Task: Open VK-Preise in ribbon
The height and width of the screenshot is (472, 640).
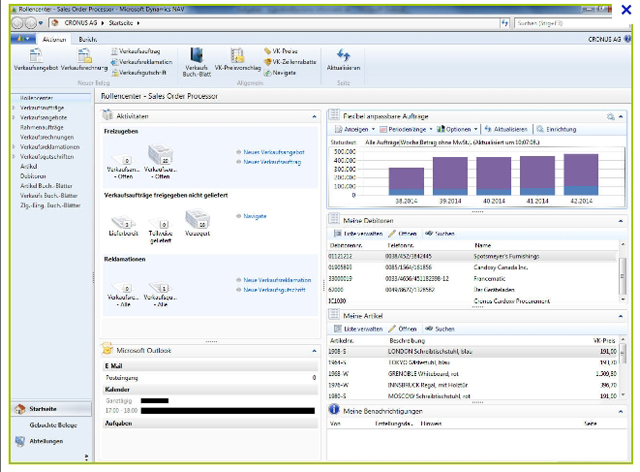Action: point(281,51)
